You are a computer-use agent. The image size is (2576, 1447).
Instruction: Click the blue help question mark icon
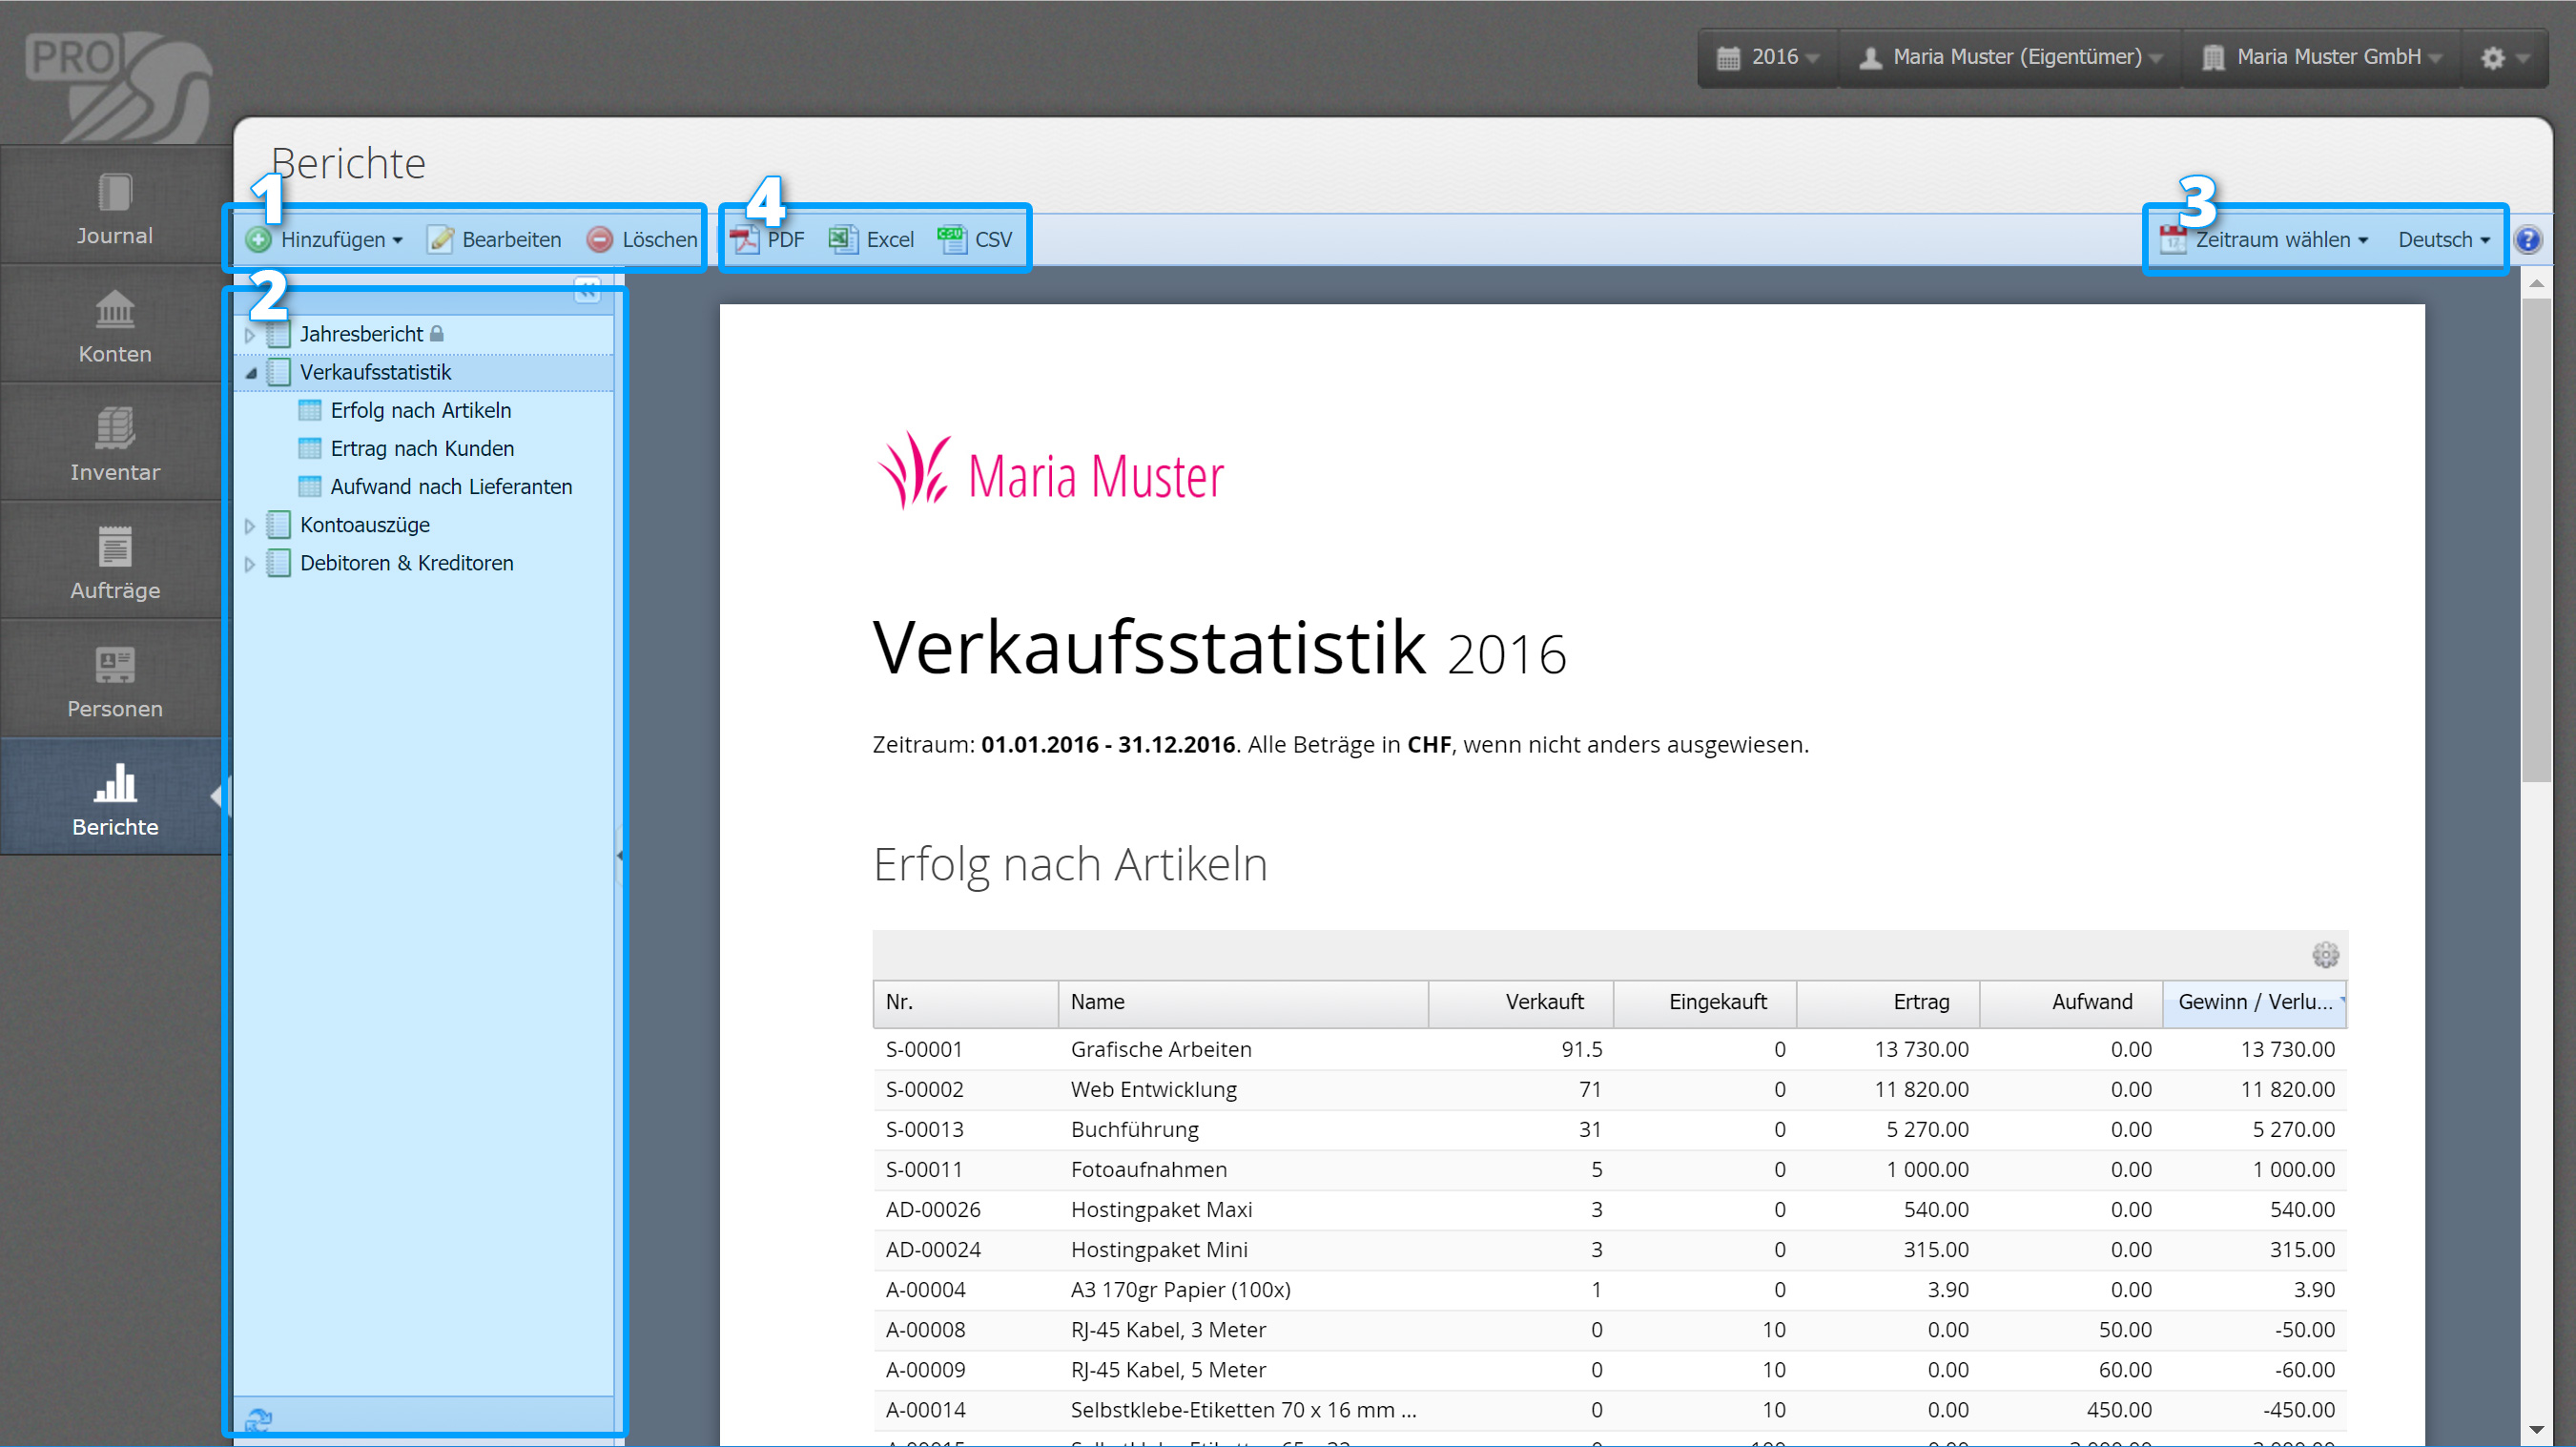point(2527,240)
